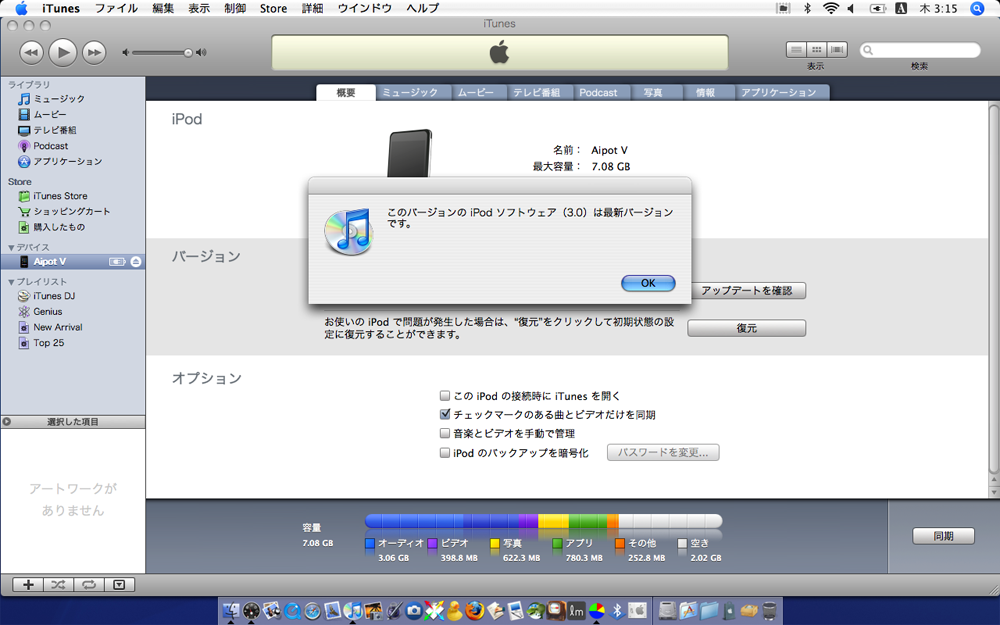Click OK in the dialog
The width and height of the screenshot is (1000, 625).
click(x=648, y=283)
